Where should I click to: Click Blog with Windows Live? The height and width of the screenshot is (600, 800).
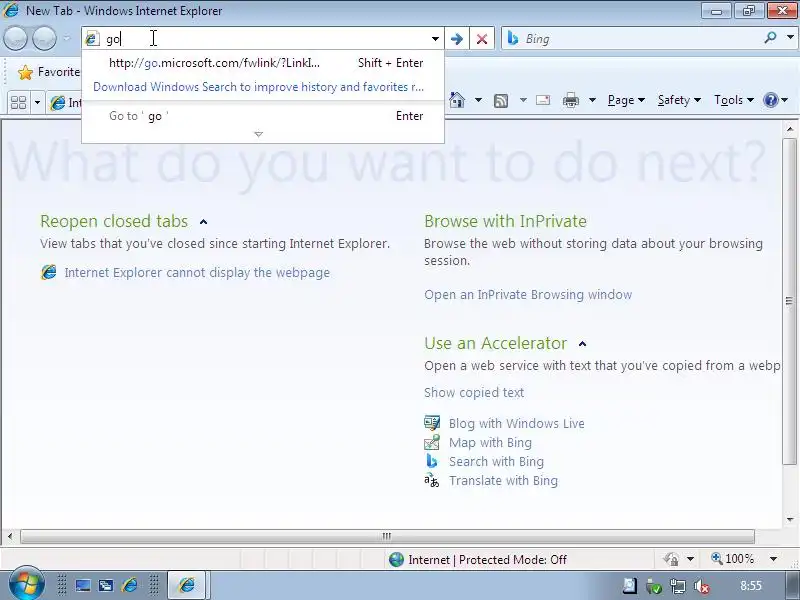pos(516,423)
